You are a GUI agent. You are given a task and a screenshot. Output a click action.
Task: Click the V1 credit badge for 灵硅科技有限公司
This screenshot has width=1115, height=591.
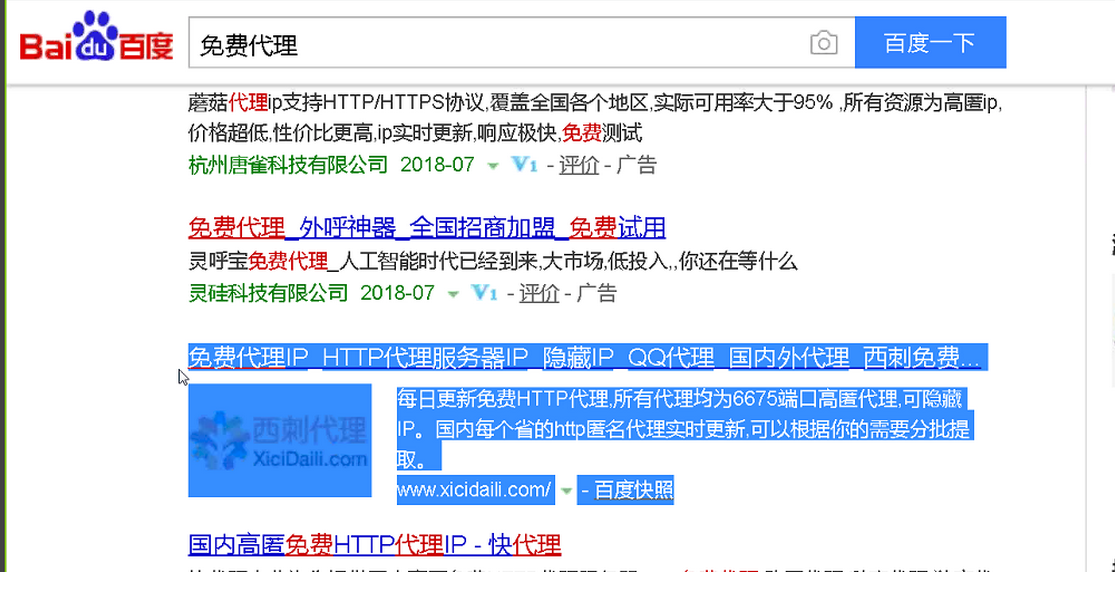484,293
